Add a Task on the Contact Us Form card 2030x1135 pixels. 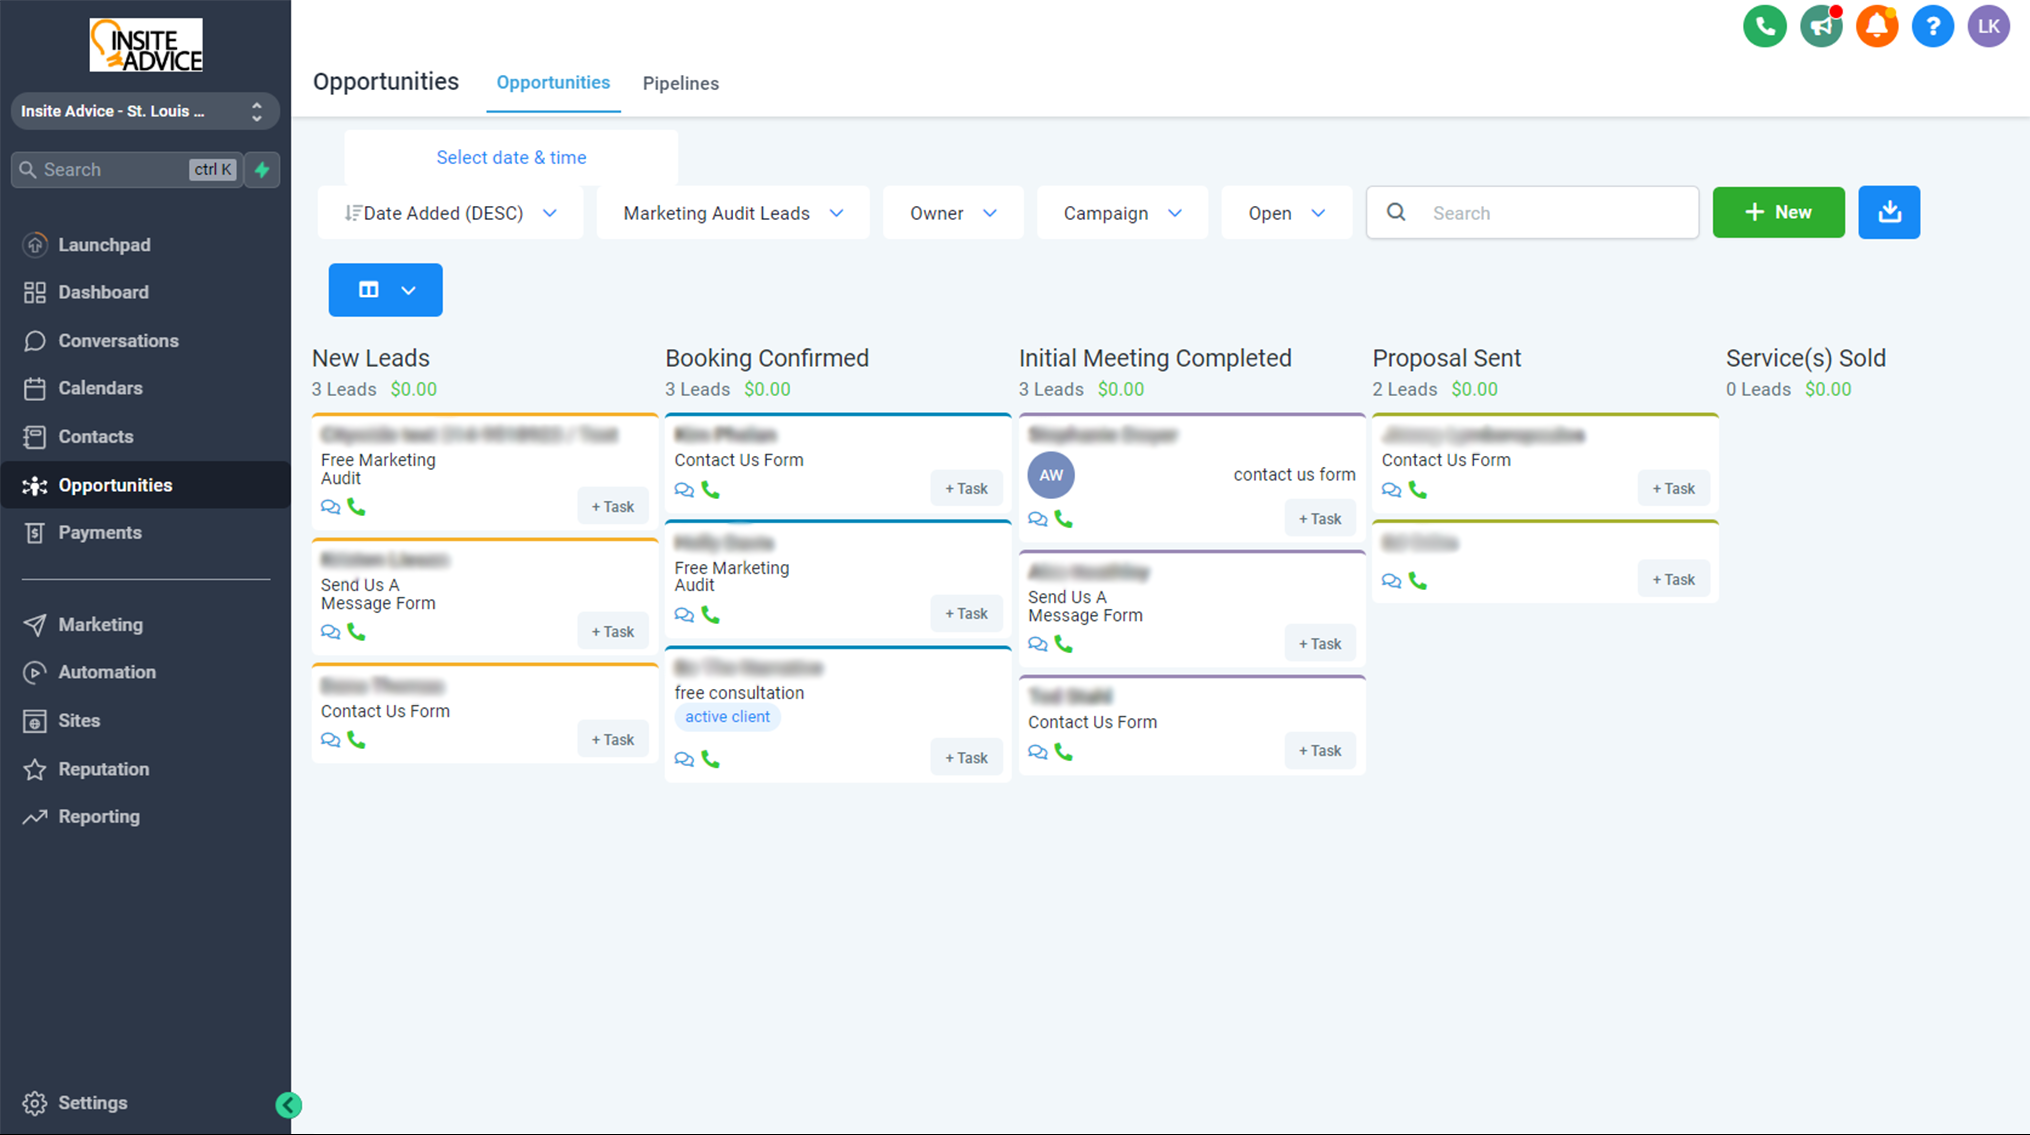[x=613, y=739]
